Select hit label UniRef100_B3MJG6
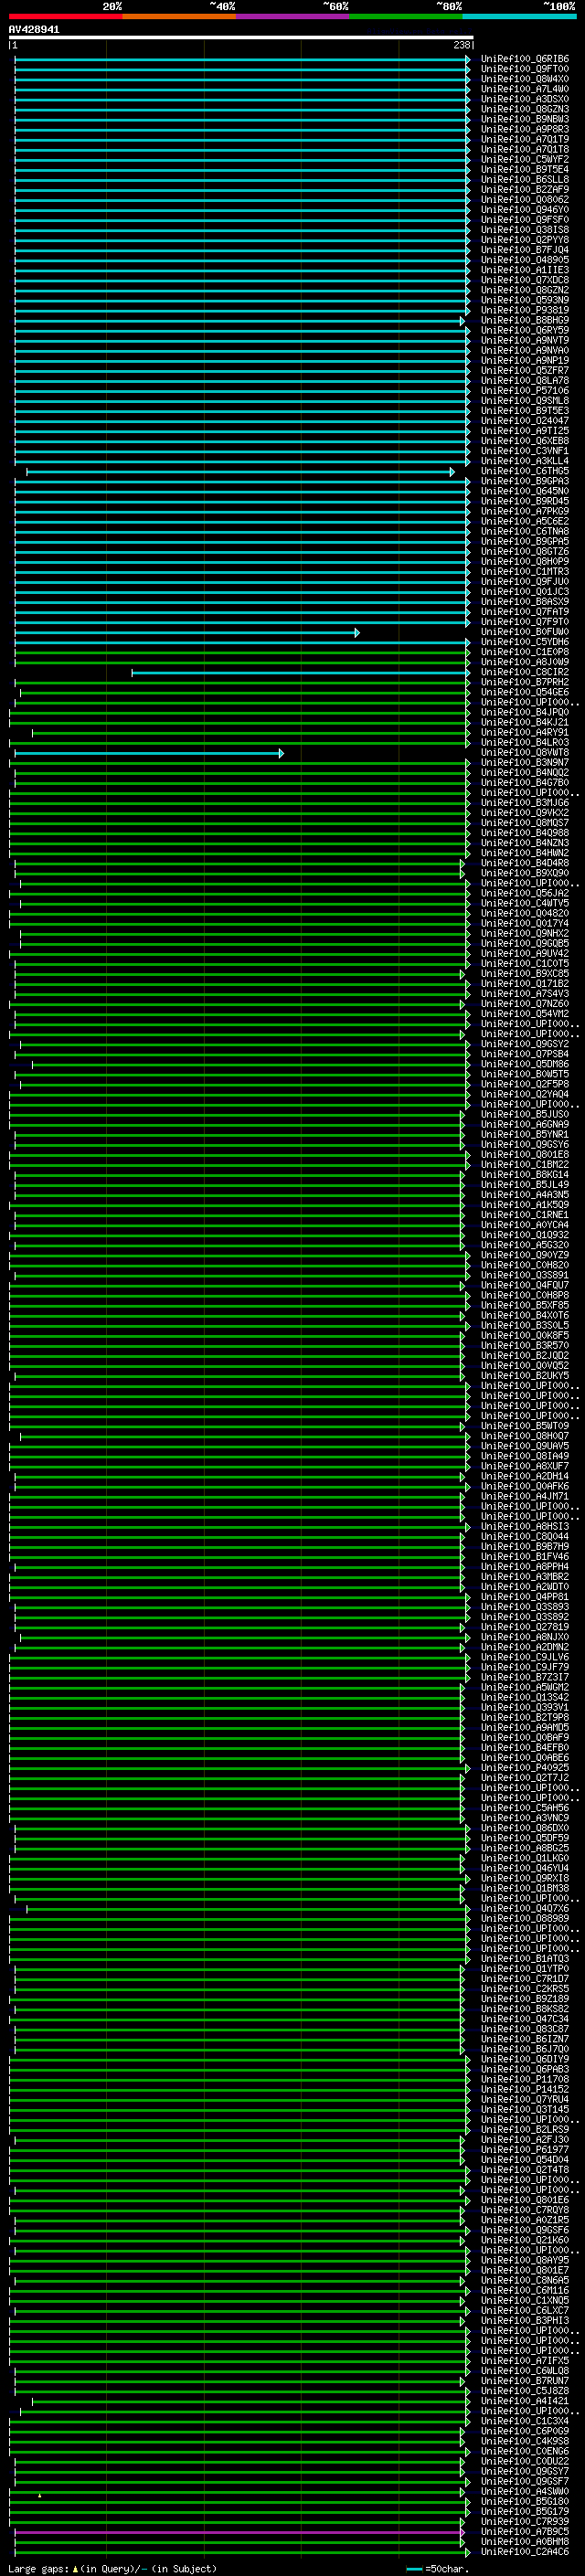Image resolution: width=585 pixels, height=2576 pixels. coord(524,803)
